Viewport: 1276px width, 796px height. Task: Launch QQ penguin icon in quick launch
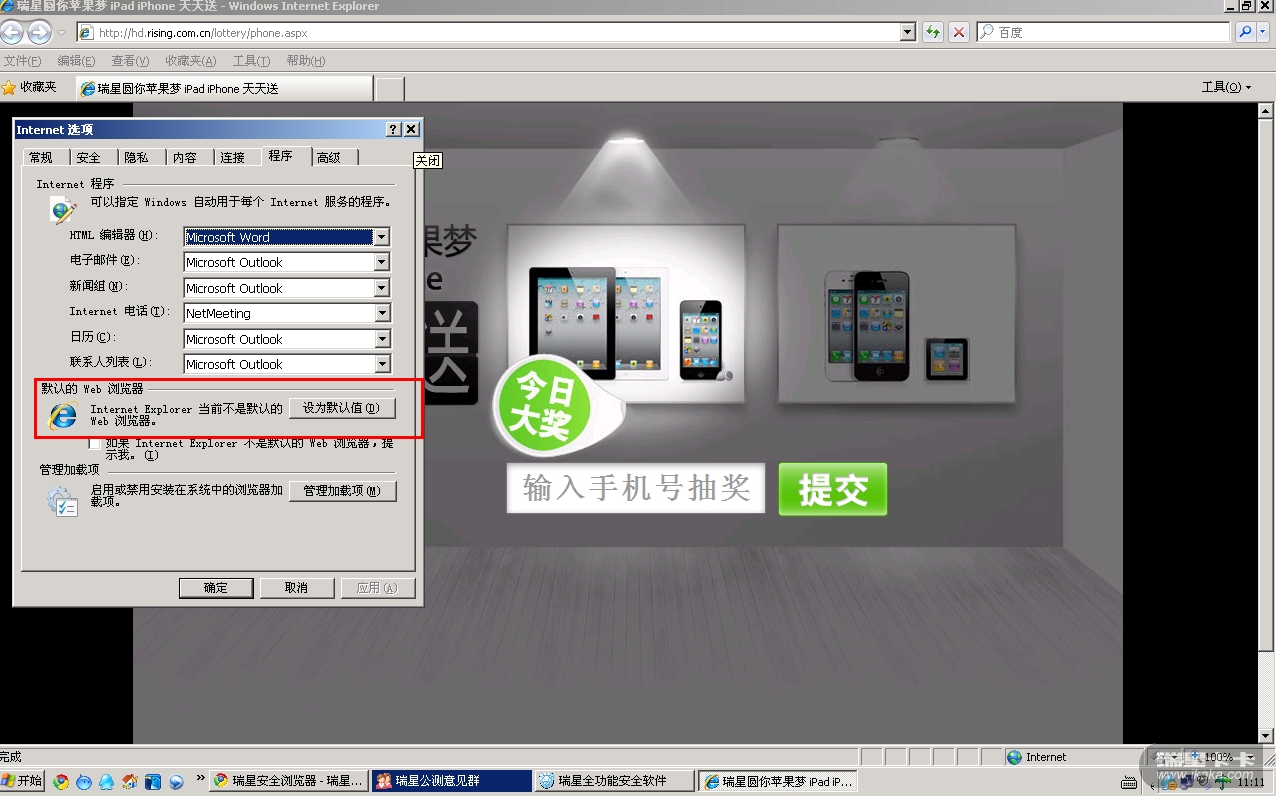[107, 781]
